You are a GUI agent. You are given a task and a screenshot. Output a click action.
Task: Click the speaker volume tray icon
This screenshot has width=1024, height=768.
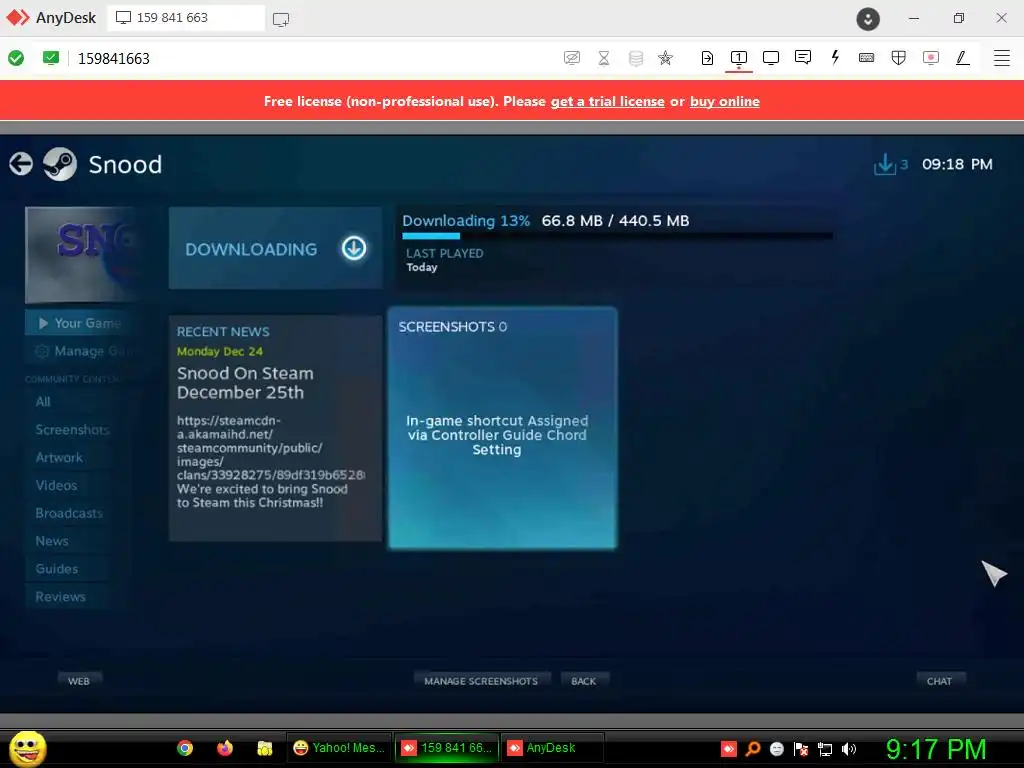click(x=849, y=748)
